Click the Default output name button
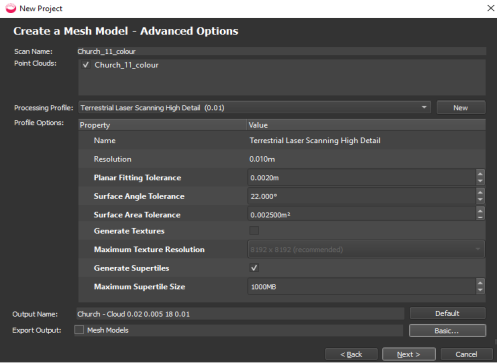 pos(447,313)
